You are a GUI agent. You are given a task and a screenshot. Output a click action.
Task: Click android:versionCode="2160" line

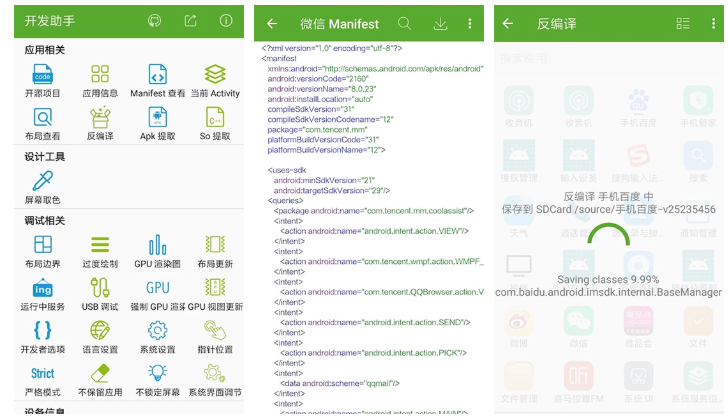coord(318,79)
